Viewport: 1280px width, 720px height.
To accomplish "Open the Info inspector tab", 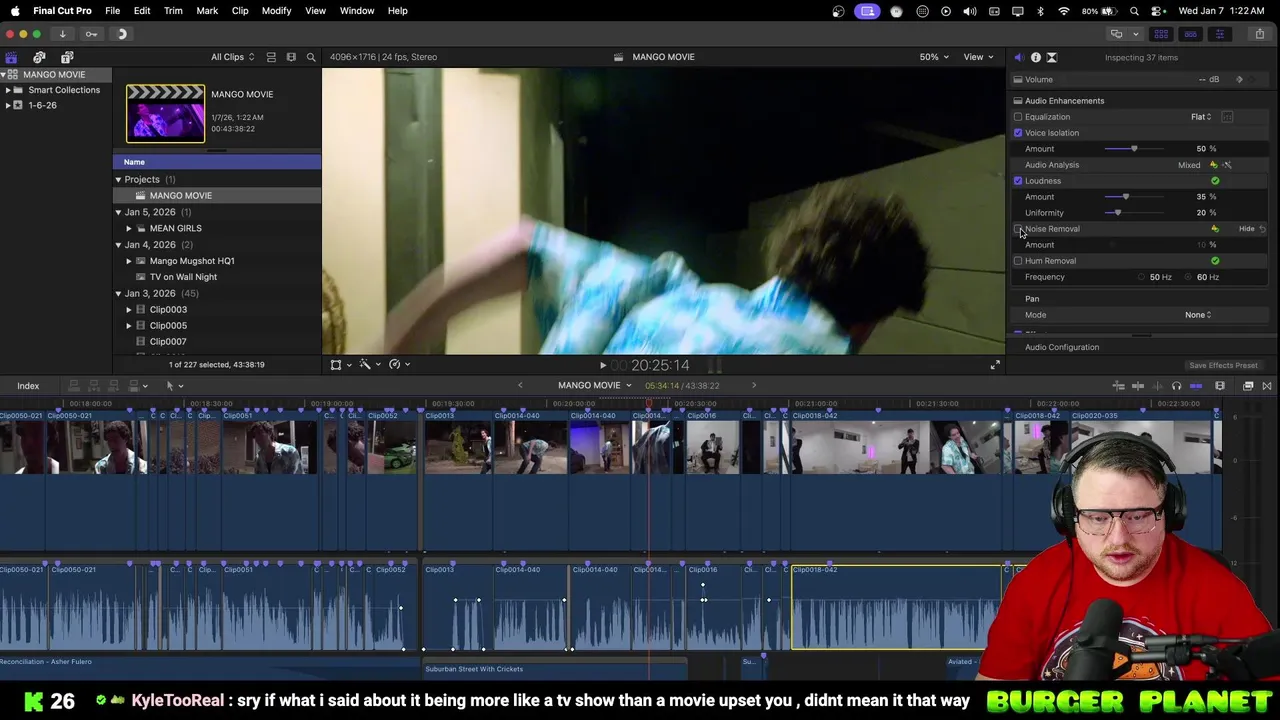I will point(1035,57).
